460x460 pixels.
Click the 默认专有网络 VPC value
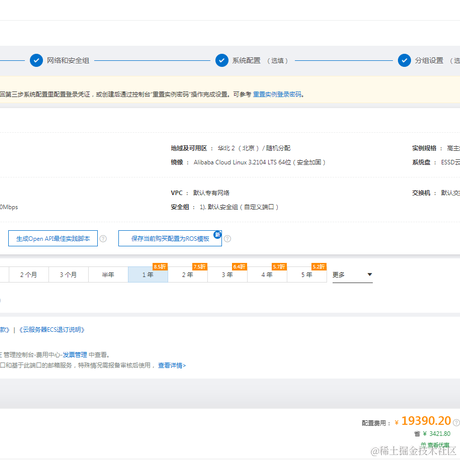coord(211,193)
